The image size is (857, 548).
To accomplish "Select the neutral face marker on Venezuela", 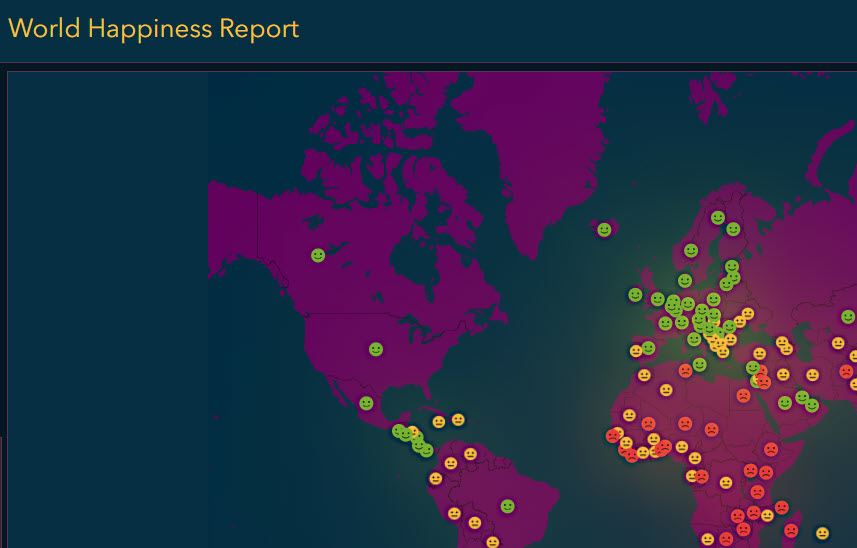I will click(470, 454).
